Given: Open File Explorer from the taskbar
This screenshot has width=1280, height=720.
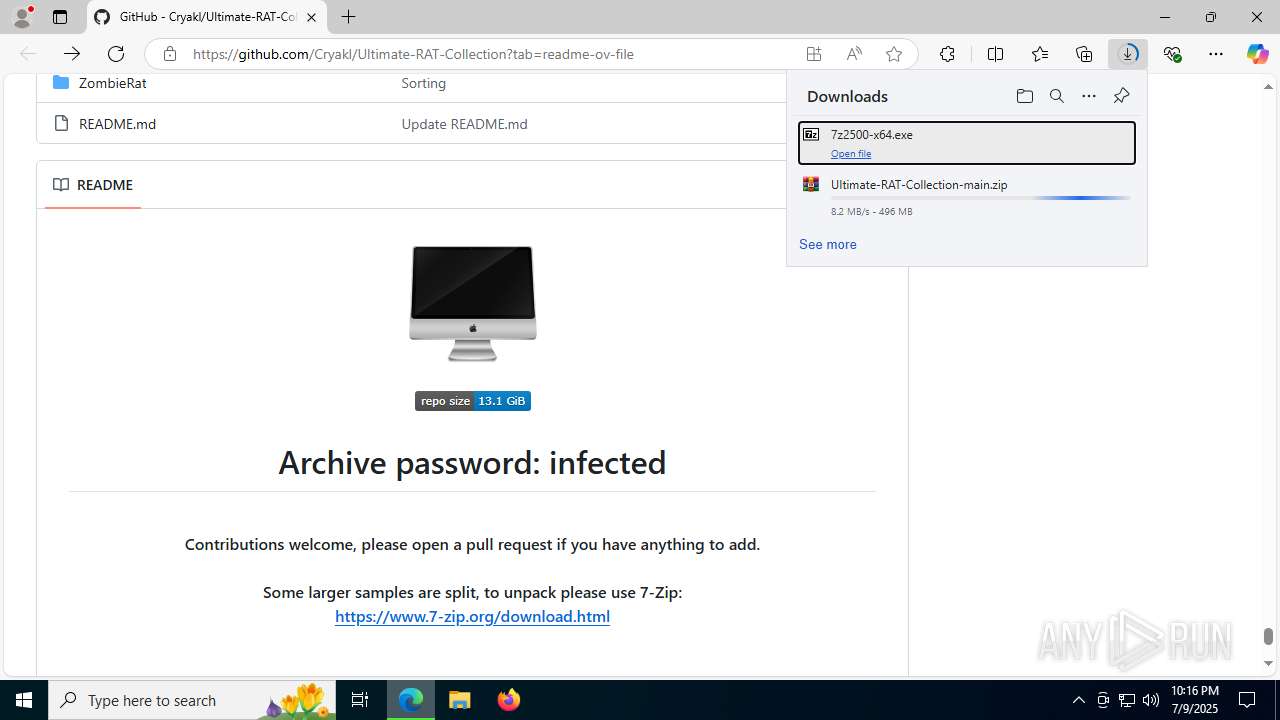Looking at the screenshot, I should tap(460, 700).
